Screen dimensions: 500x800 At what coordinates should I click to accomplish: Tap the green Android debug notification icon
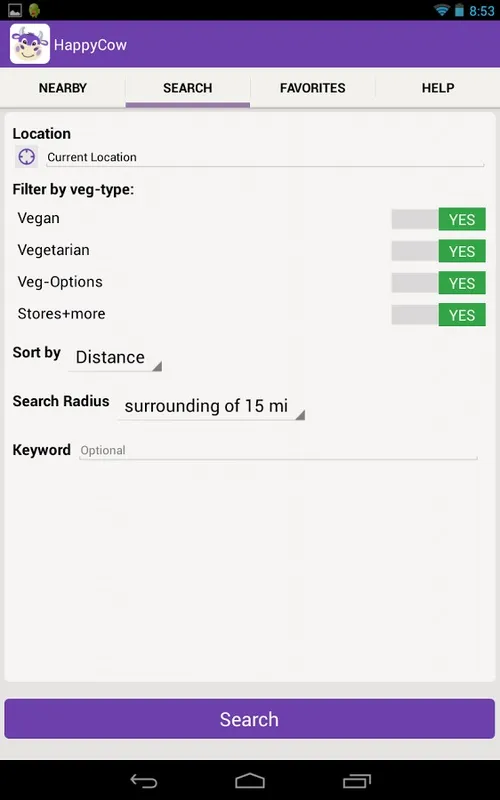[34, 10]
